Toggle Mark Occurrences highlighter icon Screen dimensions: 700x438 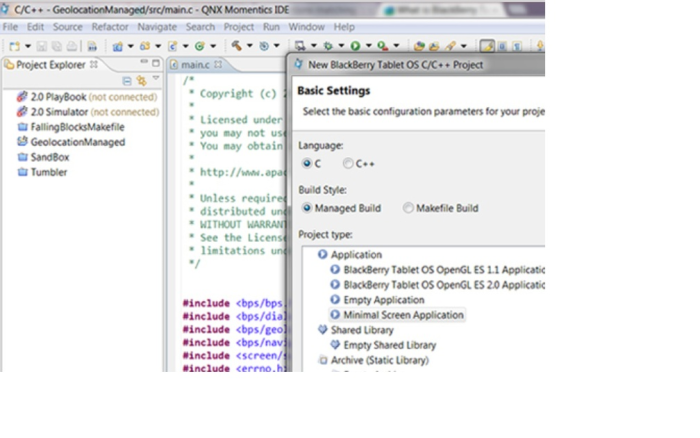(487, 46)
